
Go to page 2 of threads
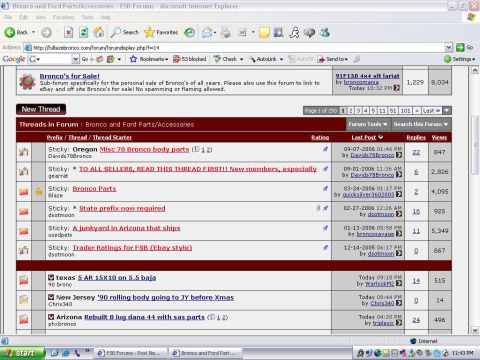[x=351, y=110]
